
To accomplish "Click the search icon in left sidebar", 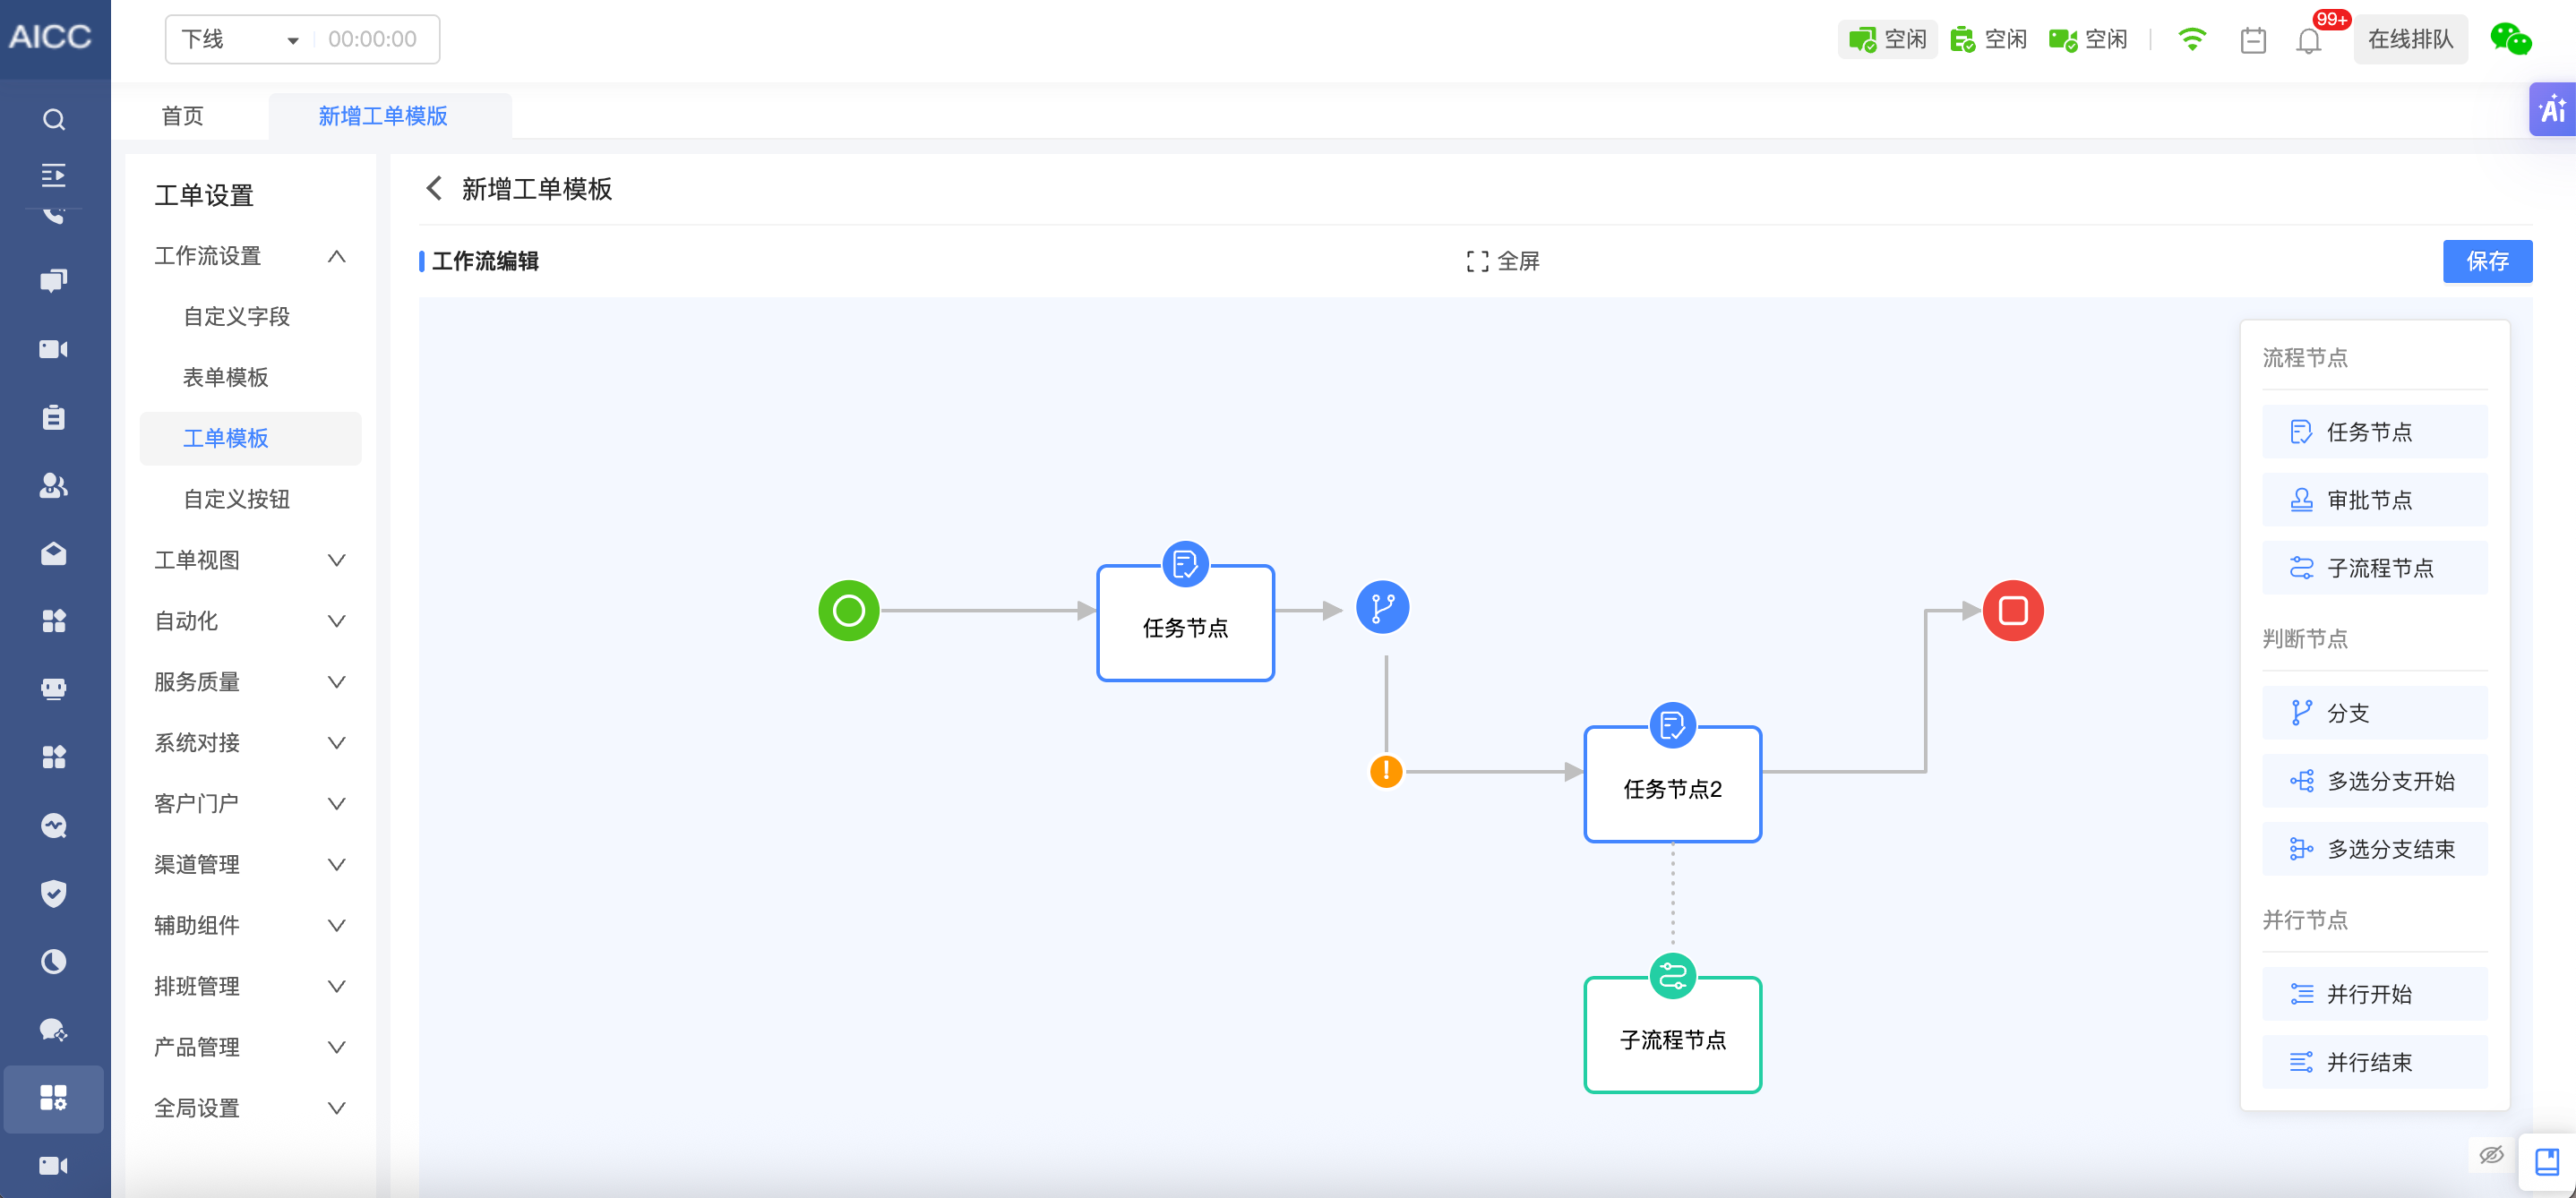I will [x=54, y=120].
